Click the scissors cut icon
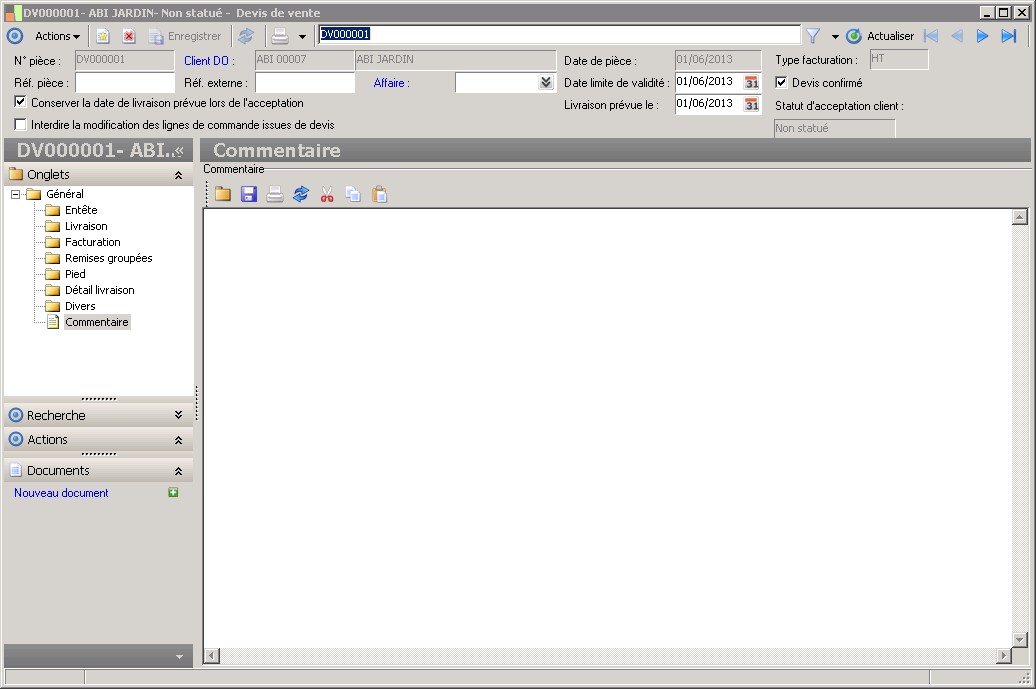Screen dimensions: 1036x689 pyautogui.click(x=327, y=195)
